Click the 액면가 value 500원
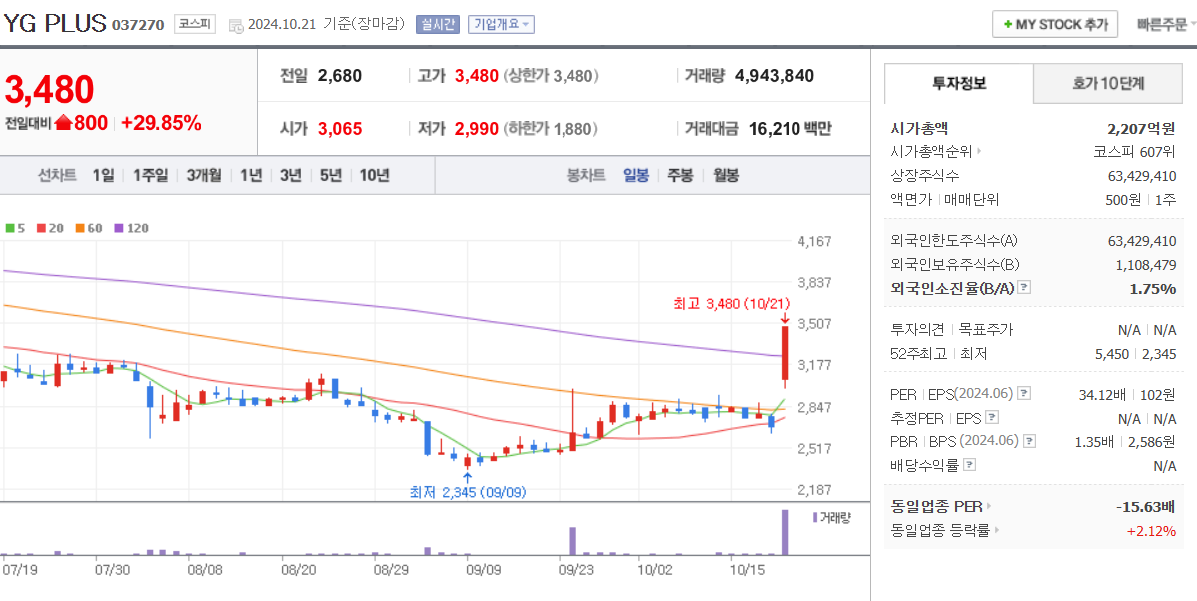 [x=1124, y=200]
